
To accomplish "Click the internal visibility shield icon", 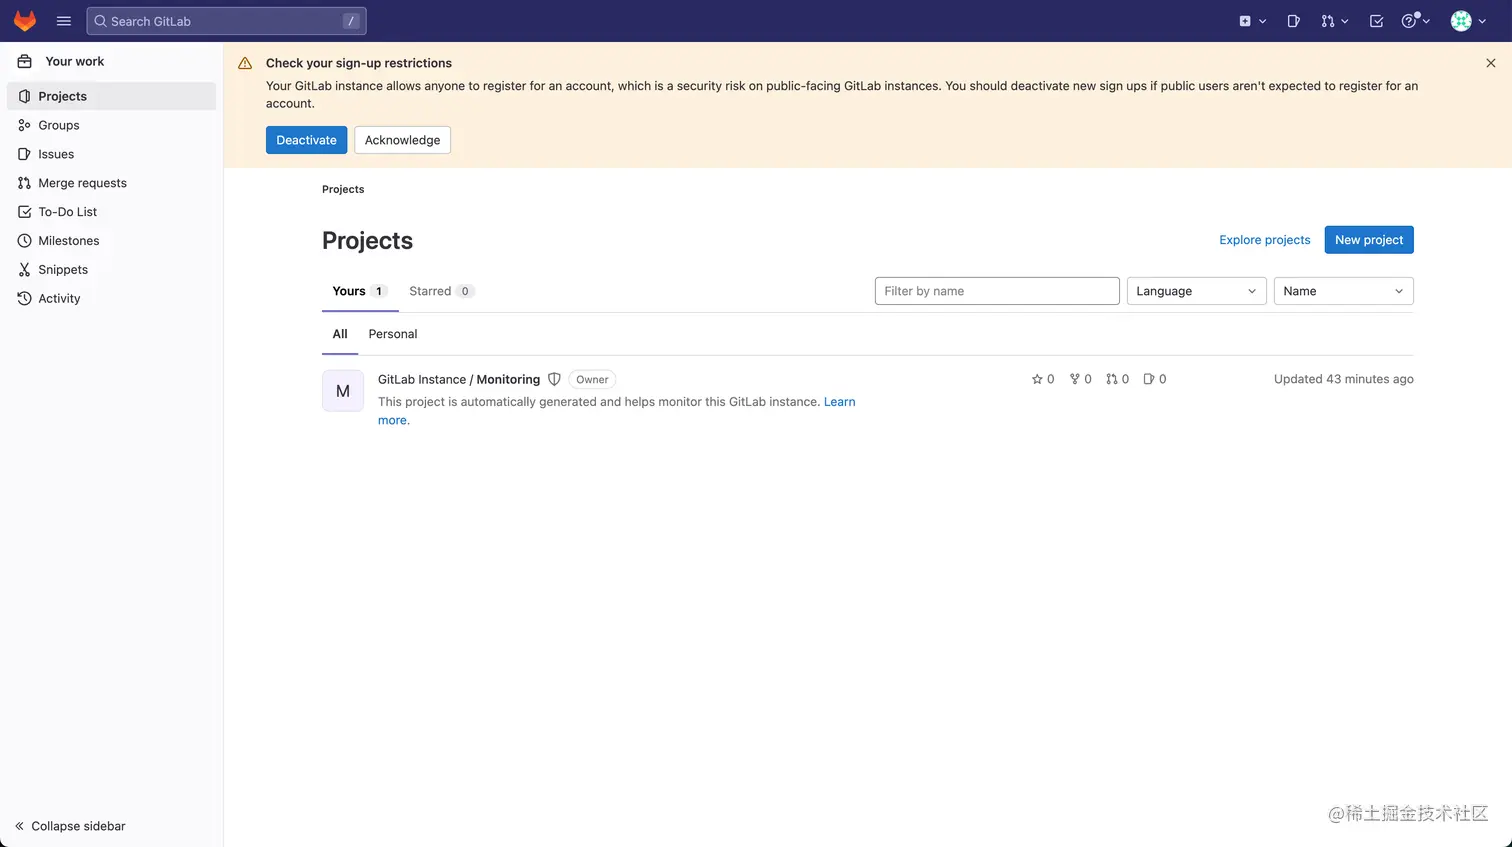I will click(x=554, y=379).
